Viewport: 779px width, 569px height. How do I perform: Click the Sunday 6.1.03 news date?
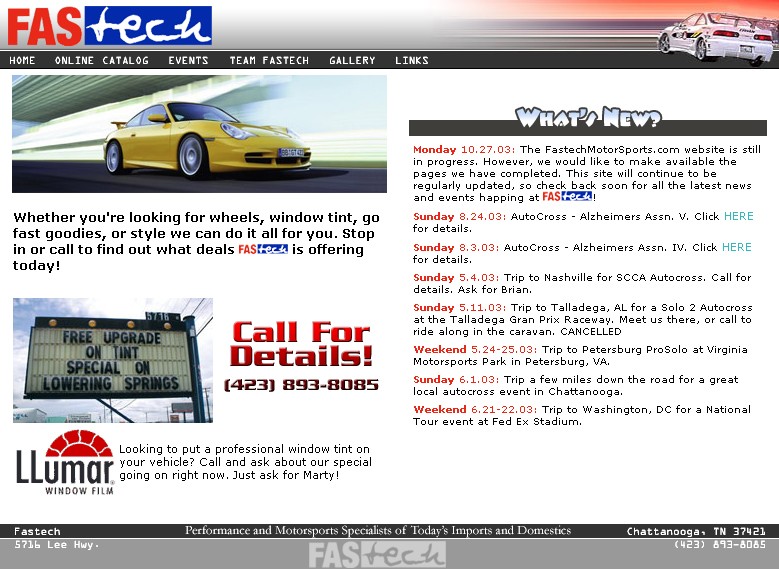pyautogui.click(x=456, y=380)
